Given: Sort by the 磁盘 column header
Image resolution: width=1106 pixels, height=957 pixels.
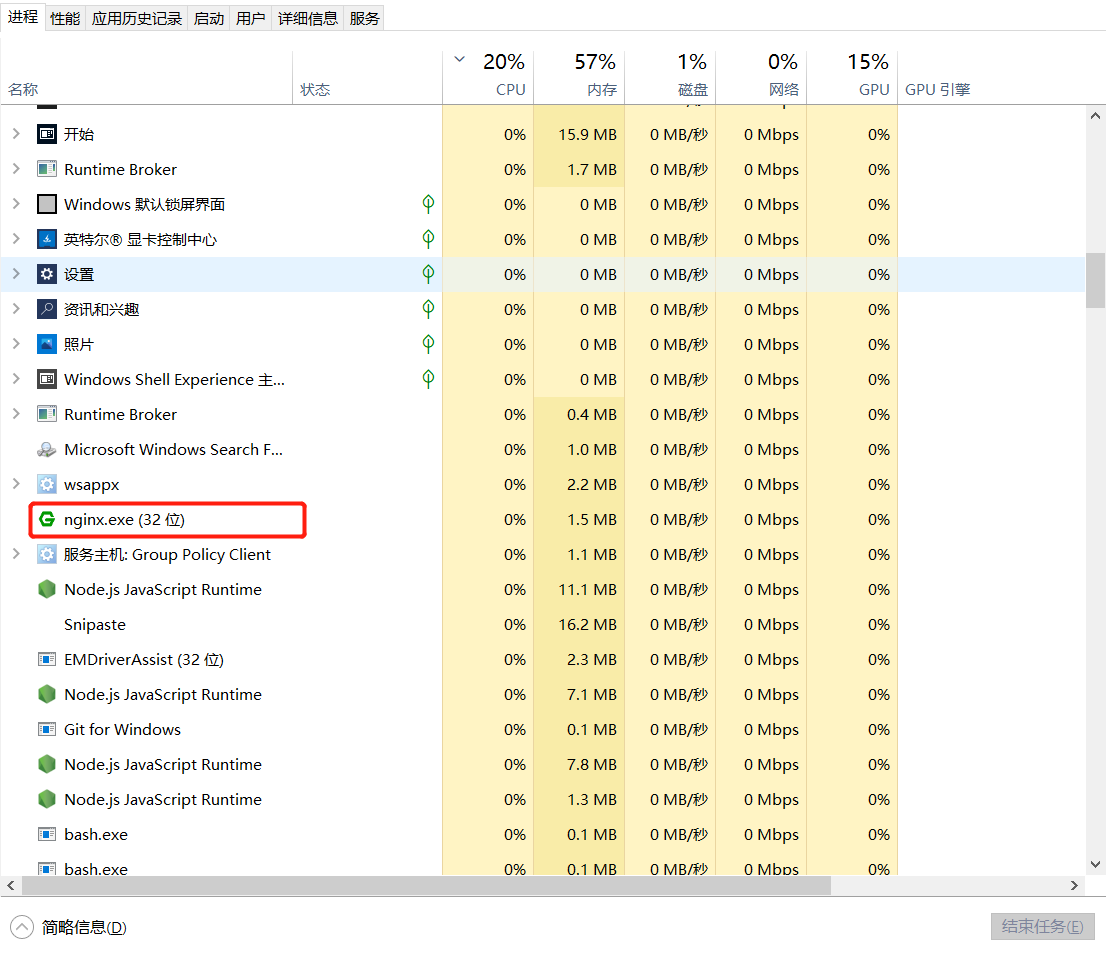Looking at the screenshot, I should (670, 78).
